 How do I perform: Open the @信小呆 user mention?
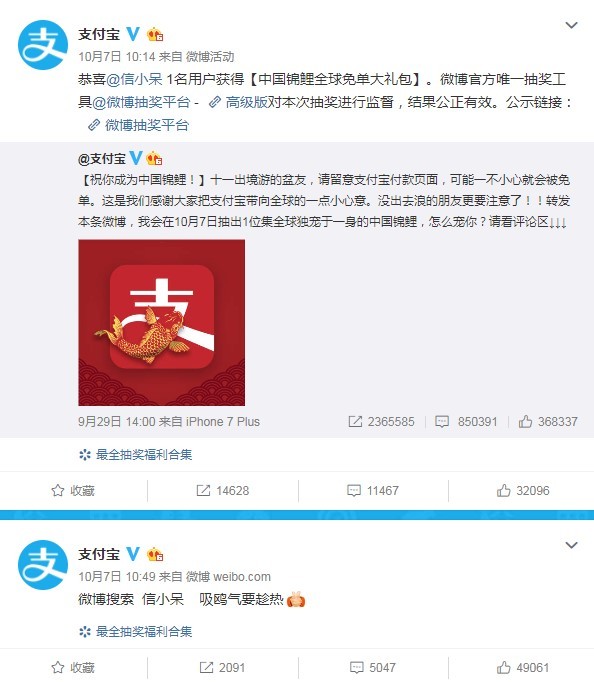(x=134, y=79)
